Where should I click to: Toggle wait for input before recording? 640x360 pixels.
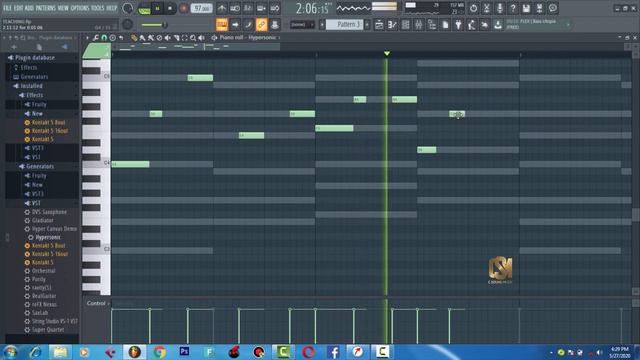(x=235, y=8)
